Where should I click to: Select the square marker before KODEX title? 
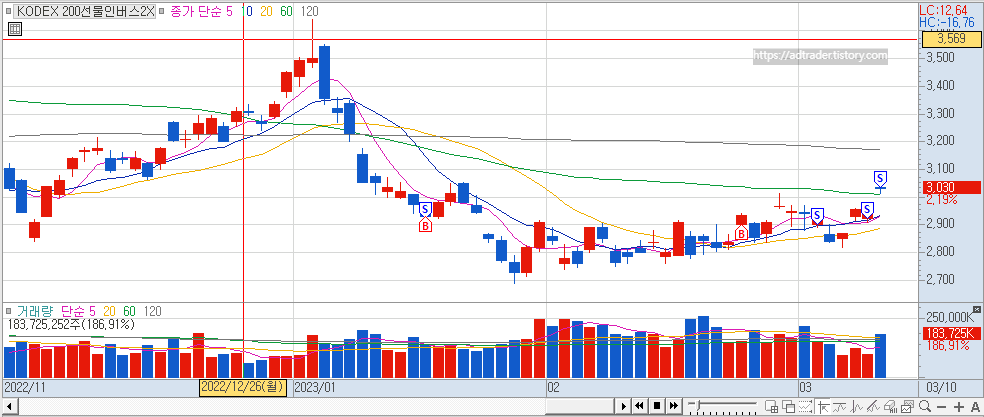[8, 11]
